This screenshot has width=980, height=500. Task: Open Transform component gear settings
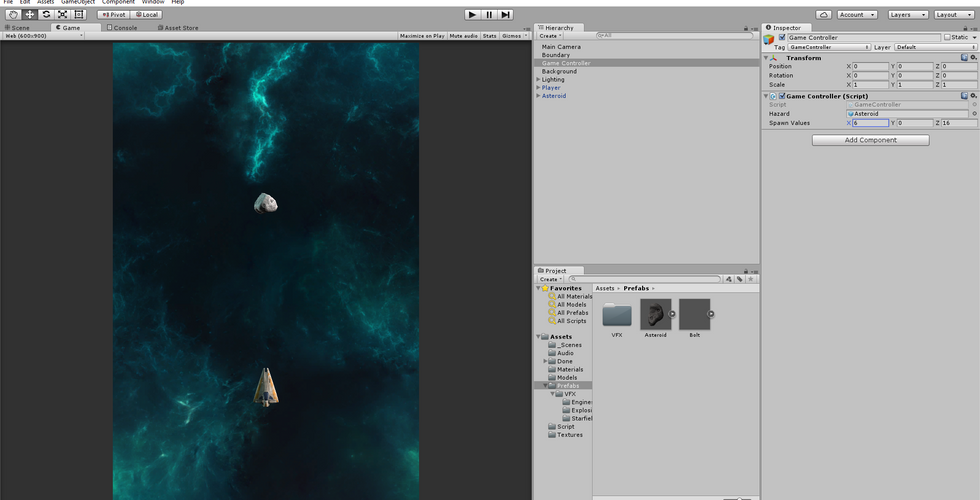pyautogui.click(x=974, y=58)
